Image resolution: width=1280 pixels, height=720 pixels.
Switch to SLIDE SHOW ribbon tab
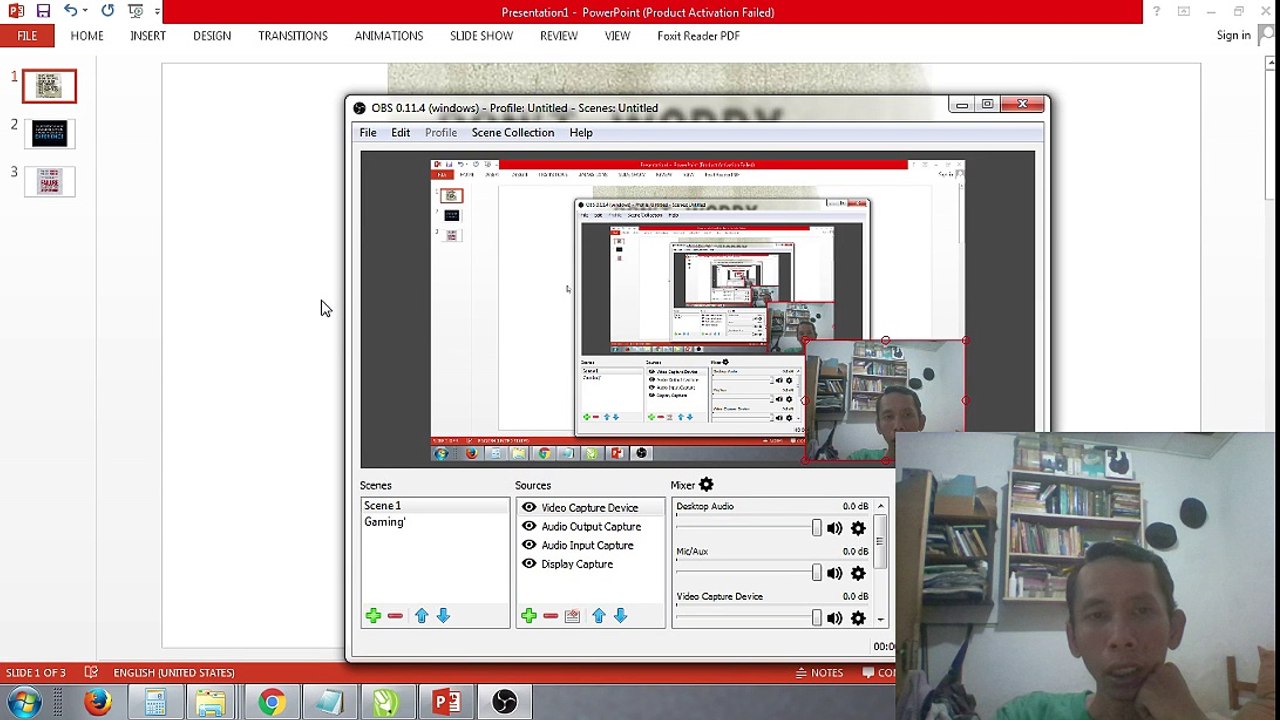pyautogui.click(x=481, y=36)
